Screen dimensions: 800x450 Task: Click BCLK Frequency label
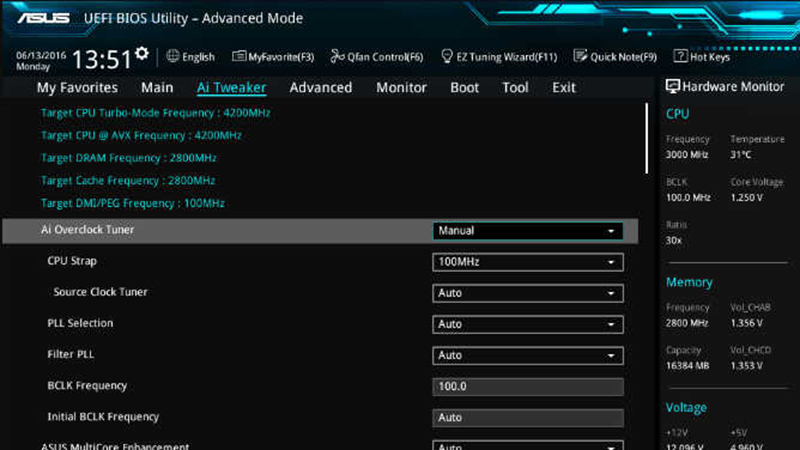(x=87, y=386)
